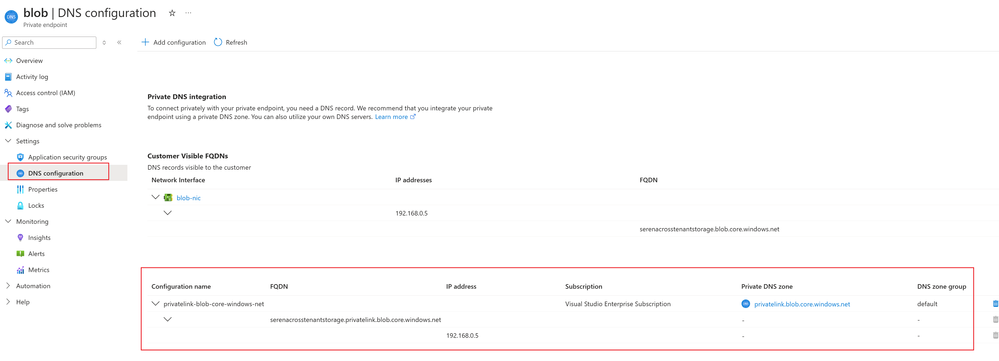
Task: Click the blob-nic network interface icon
Action: pos(168,197)
